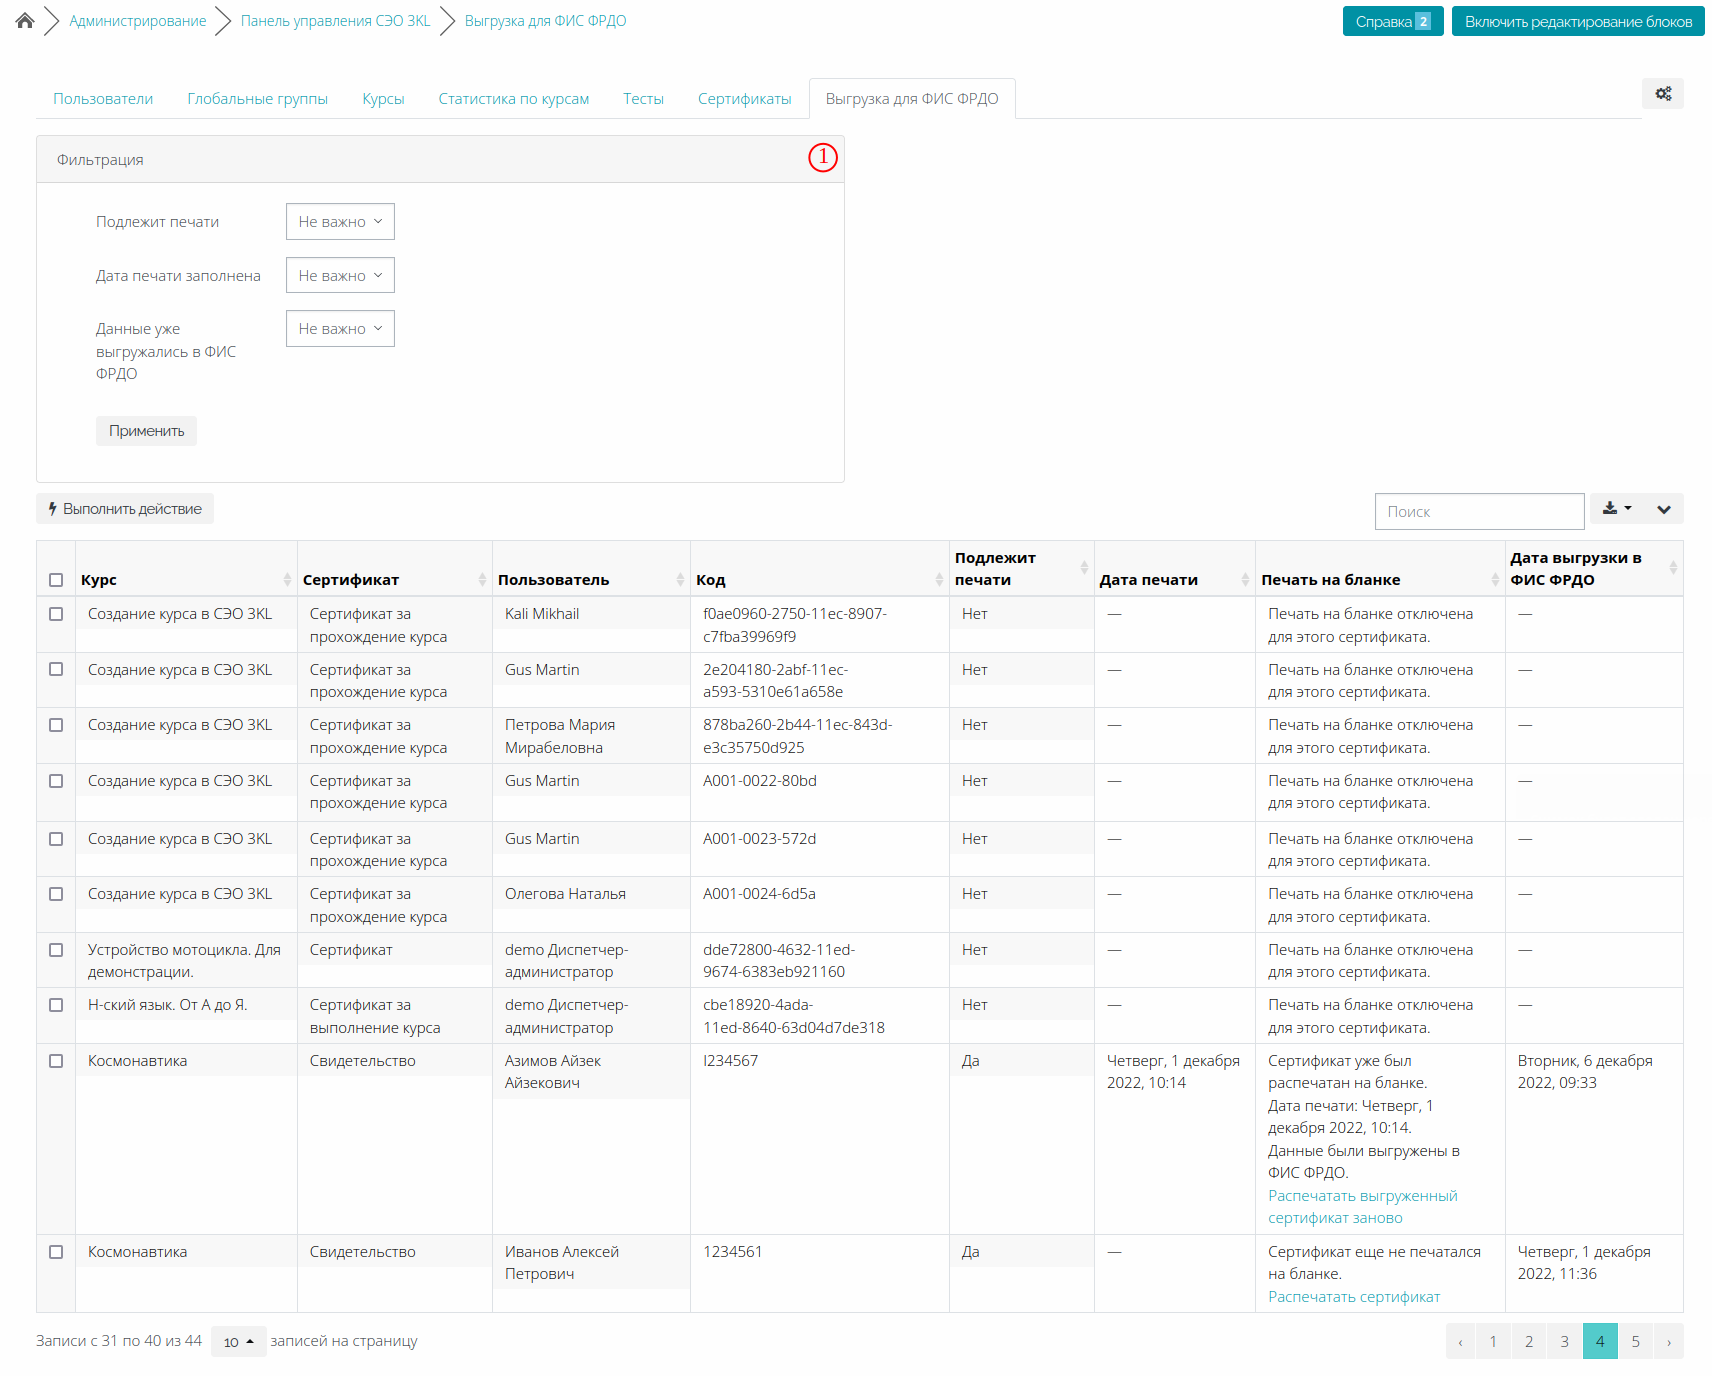Go to page 5

pyautogui.click(x=1636, y=1342)
